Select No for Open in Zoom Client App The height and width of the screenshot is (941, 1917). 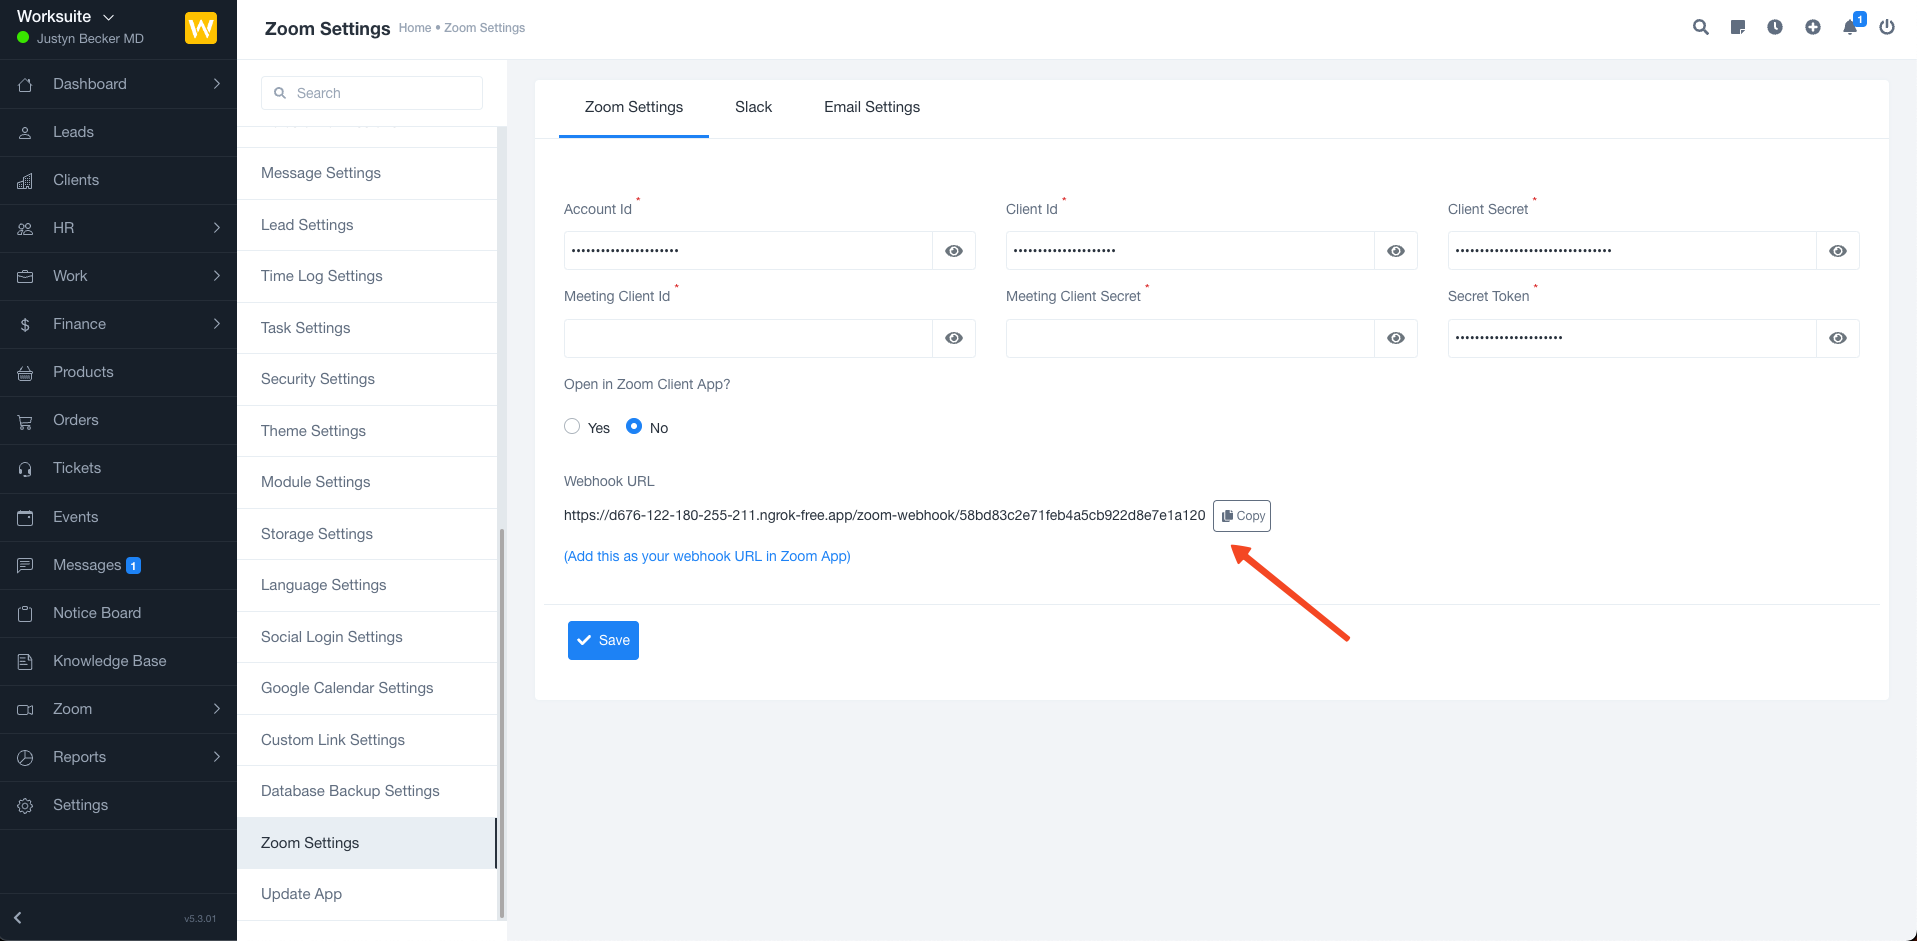point(634,426)
